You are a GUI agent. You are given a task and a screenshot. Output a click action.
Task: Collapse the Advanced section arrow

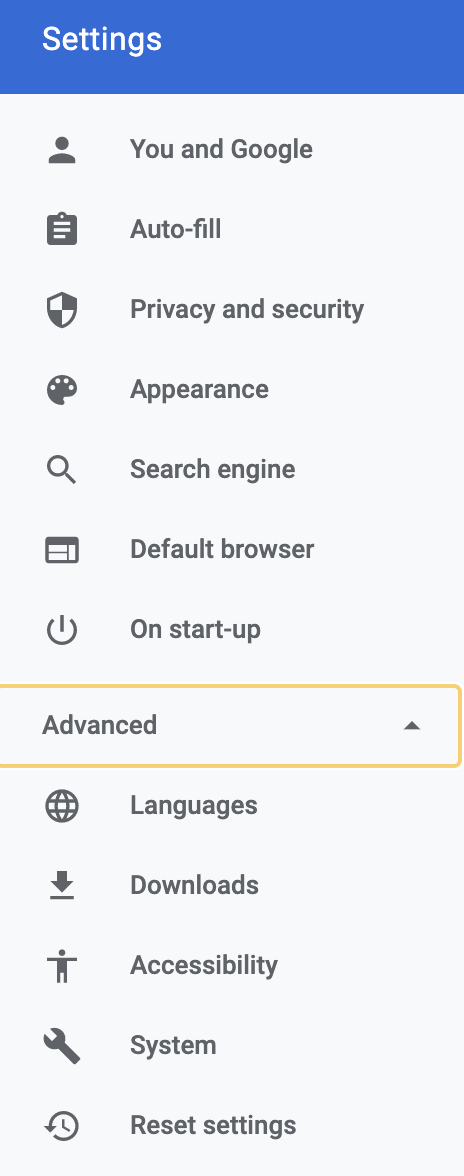pos(412,725)
